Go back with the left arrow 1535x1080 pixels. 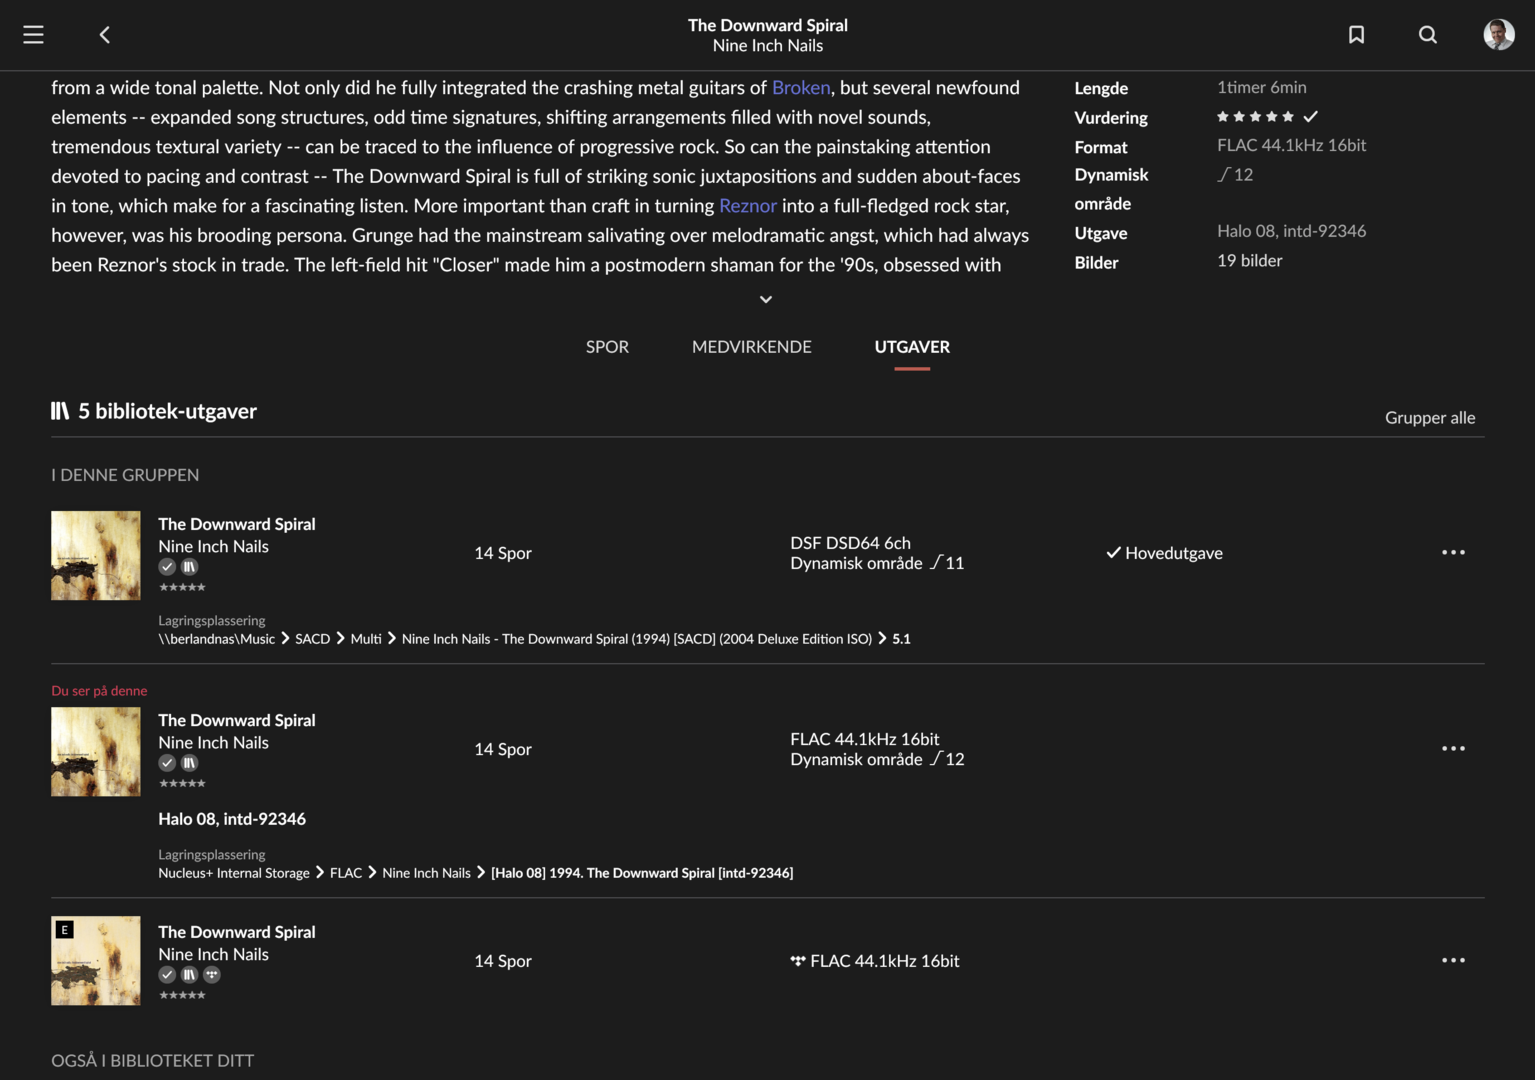click(105, 35)
